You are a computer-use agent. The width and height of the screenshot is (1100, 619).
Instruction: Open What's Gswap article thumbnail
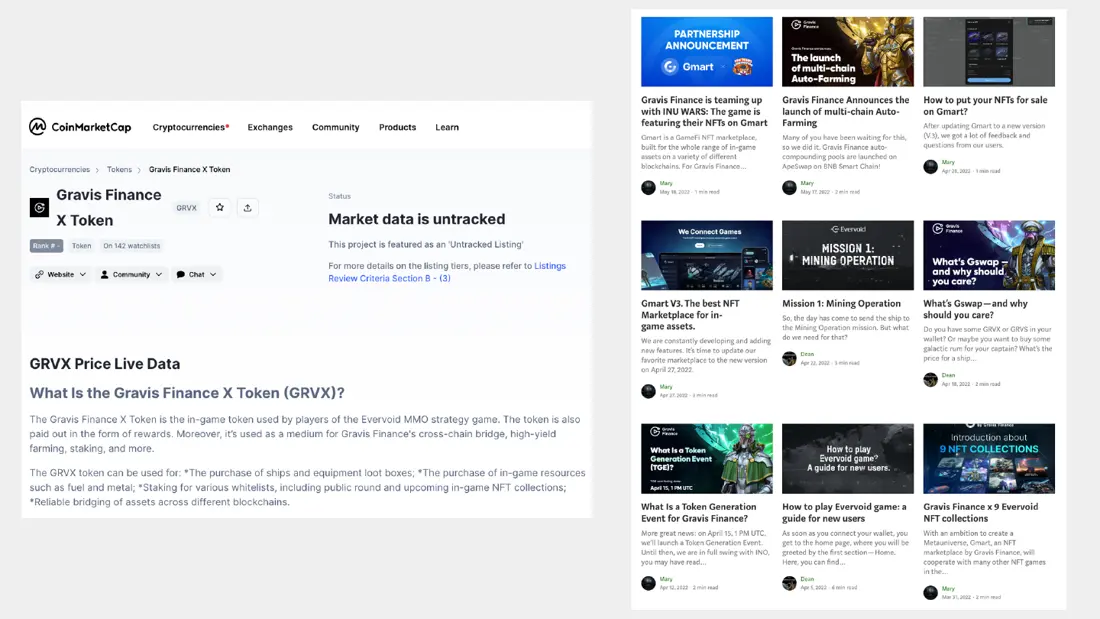[988, 255]
